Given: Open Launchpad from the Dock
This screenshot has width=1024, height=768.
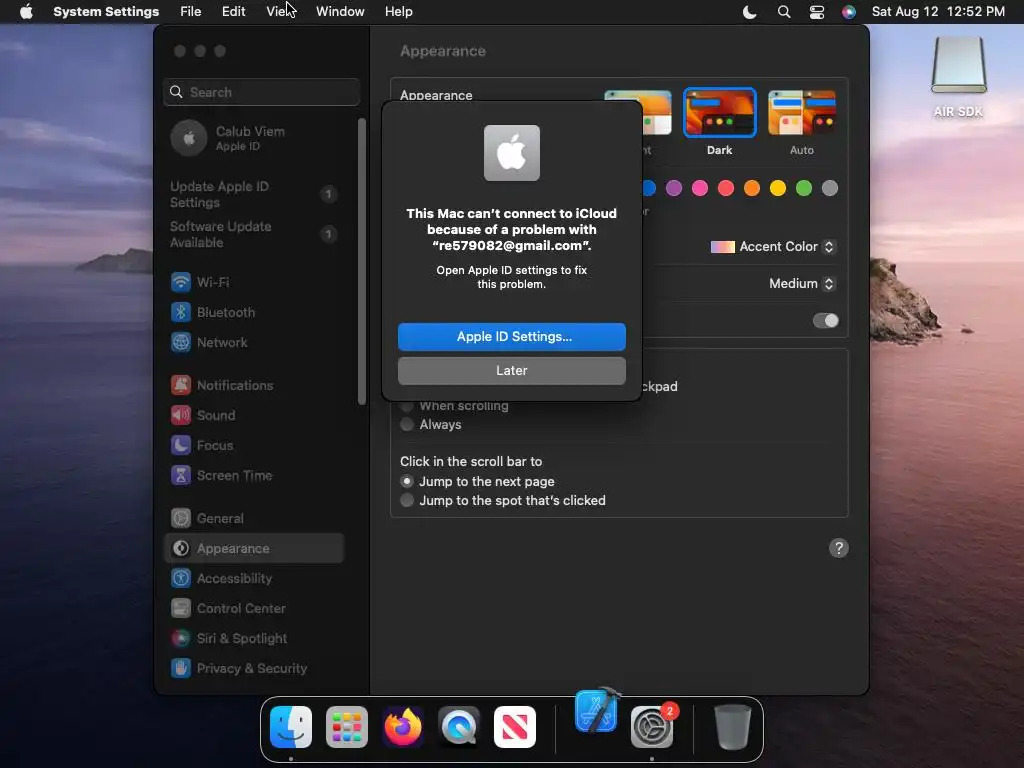Looking at the screenshot, I should [347, 727].
